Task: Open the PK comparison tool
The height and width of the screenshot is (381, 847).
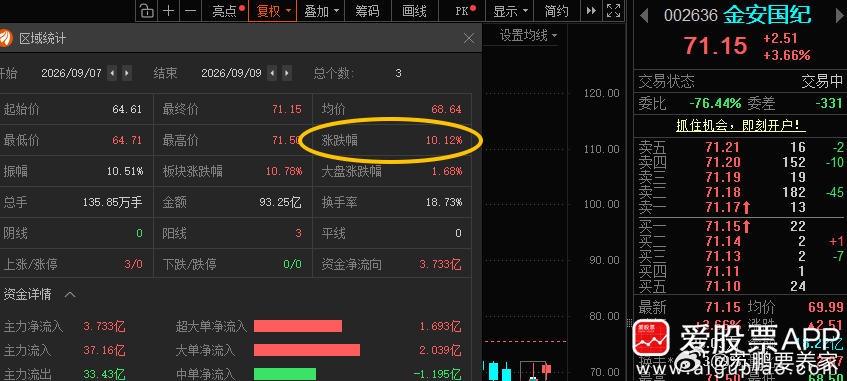Action: [x=465, y=11]
